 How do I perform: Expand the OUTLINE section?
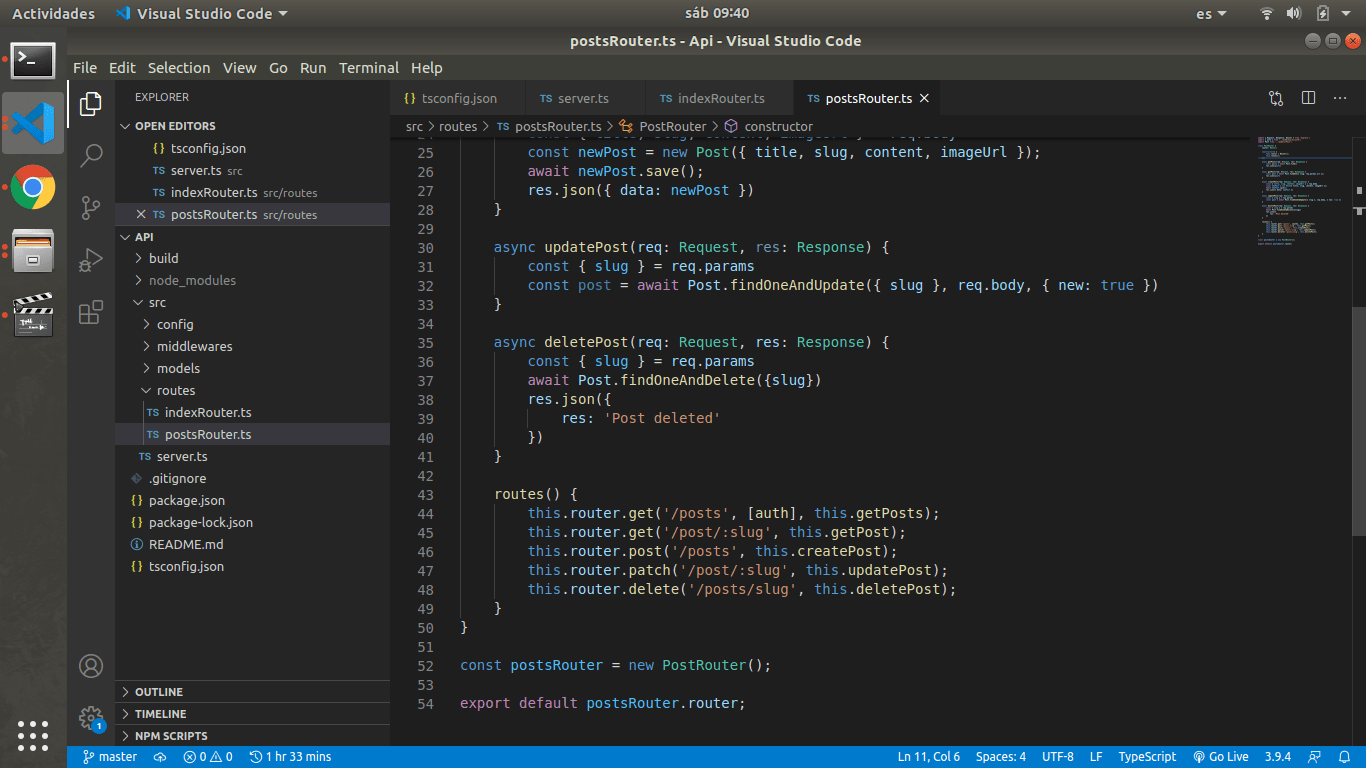[x=159, y=692]
